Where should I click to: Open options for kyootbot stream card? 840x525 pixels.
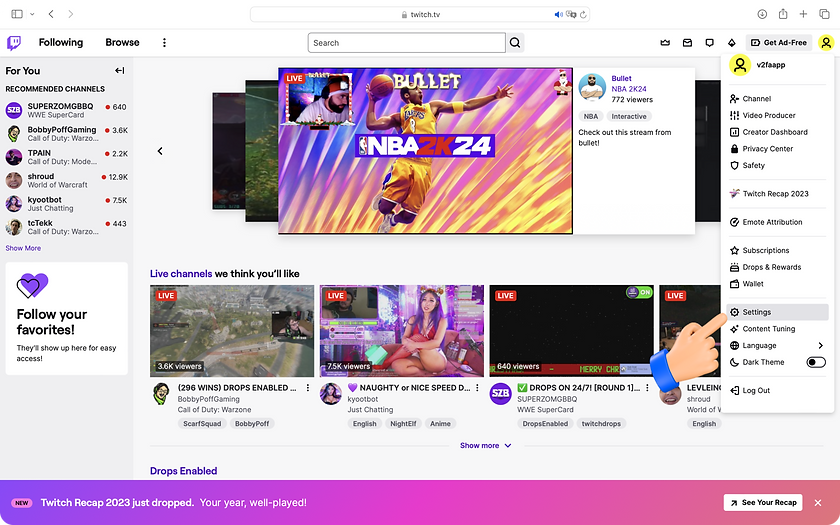[477, 387]
